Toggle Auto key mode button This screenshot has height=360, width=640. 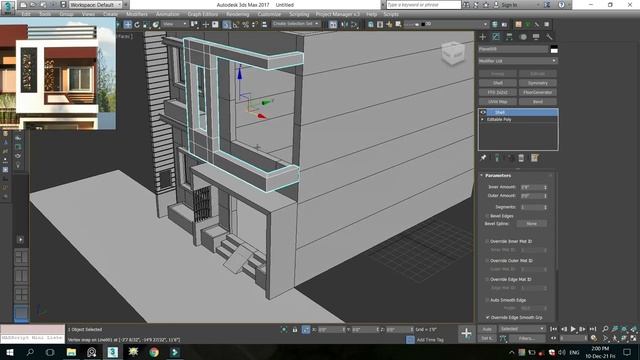pos(487,329)
